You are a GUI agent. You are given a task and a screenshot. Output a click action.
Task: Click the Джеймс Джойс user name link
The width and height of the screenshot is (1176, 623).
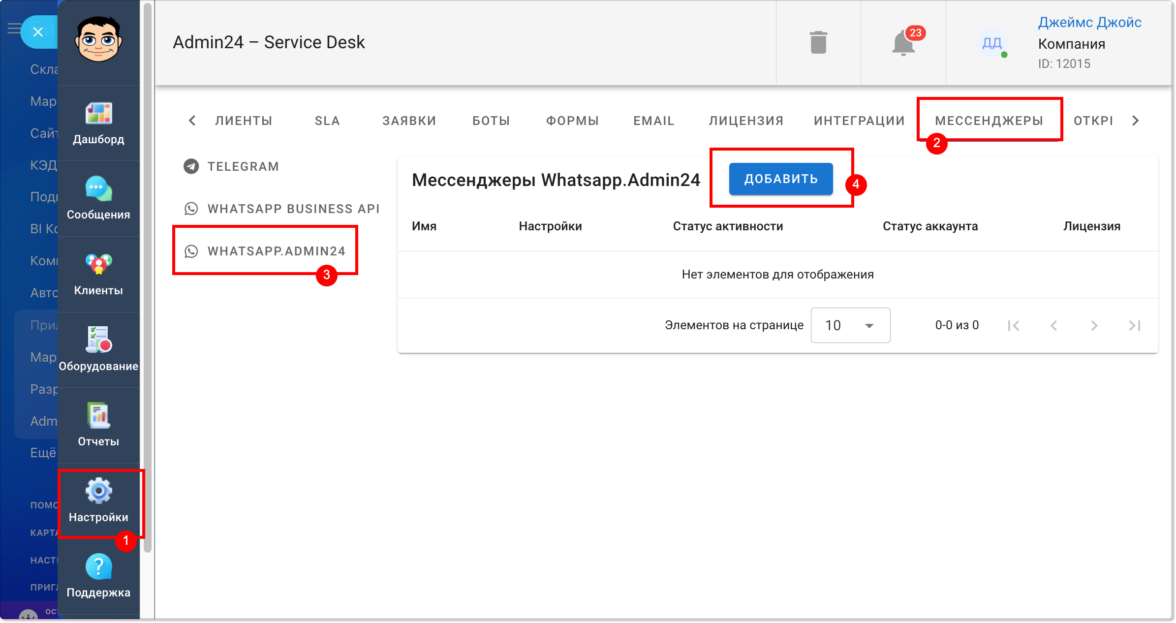pyautogui.click(x=1089, y=22)
